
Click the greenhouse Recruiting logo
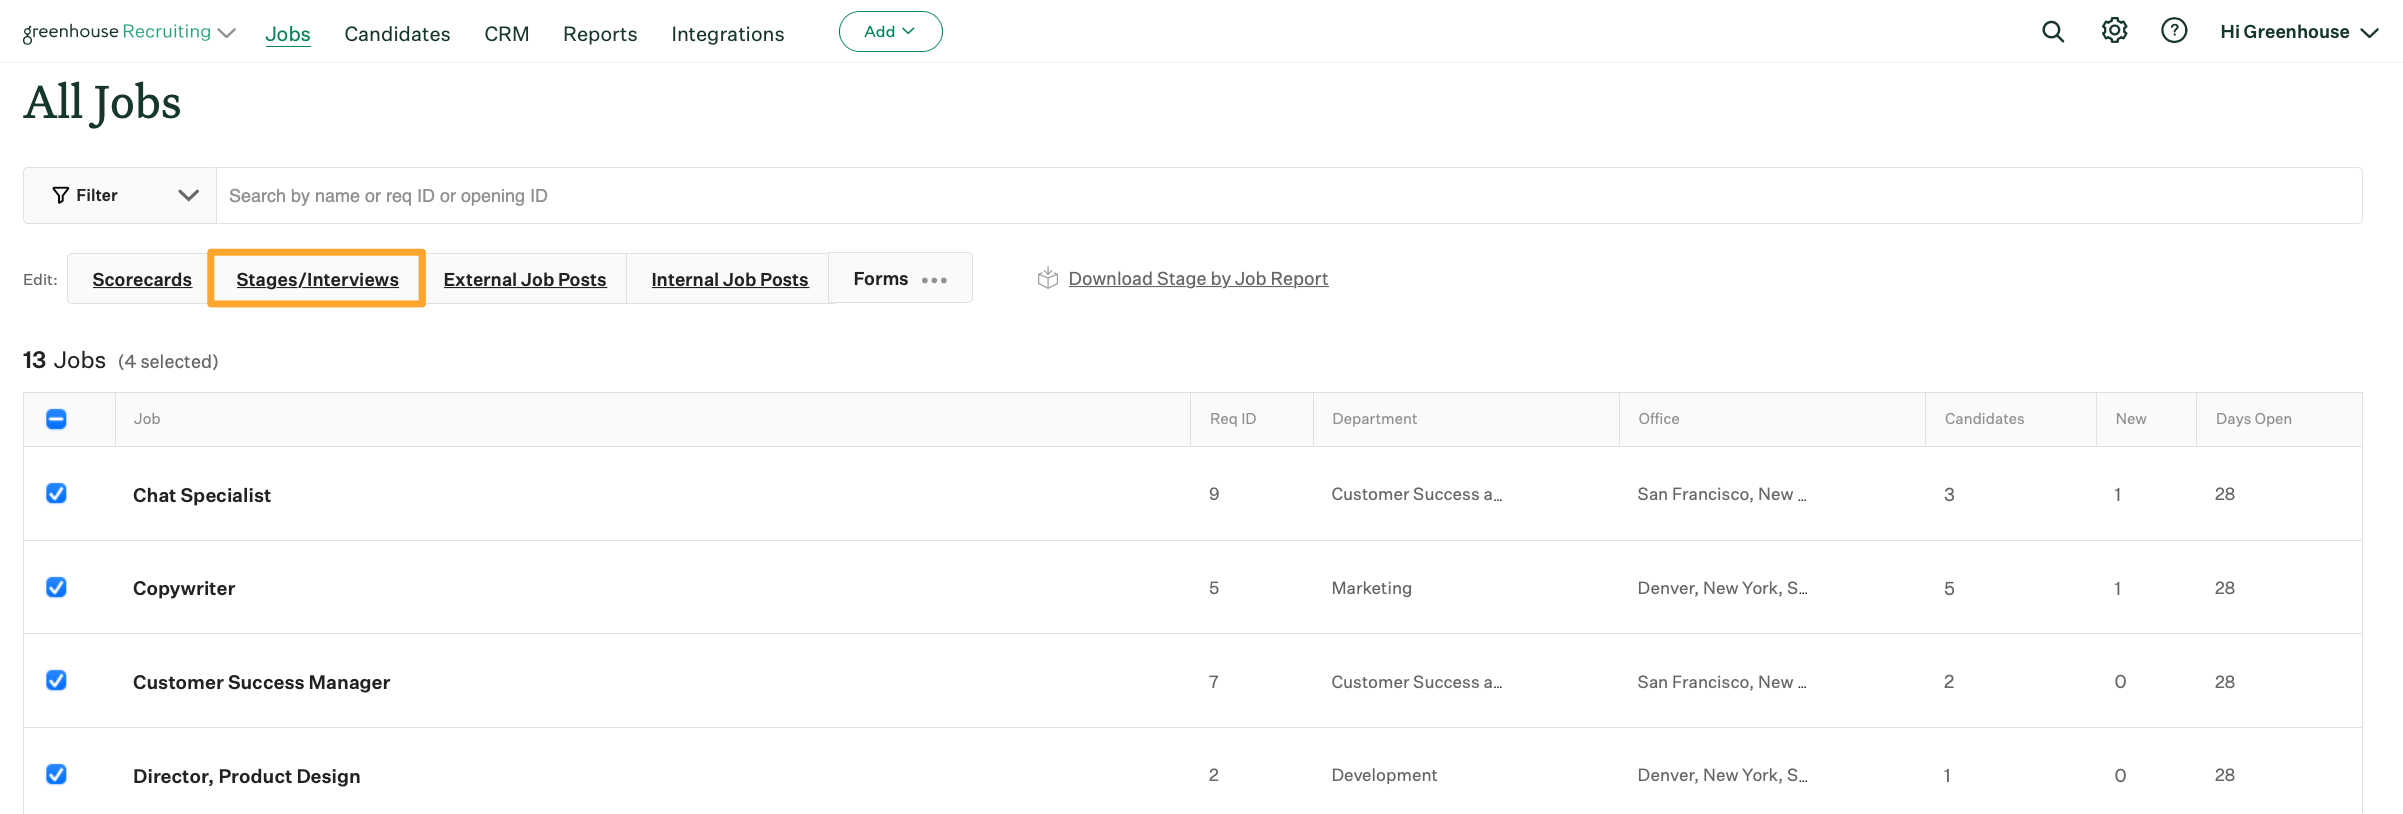click(x=117, y=32)
